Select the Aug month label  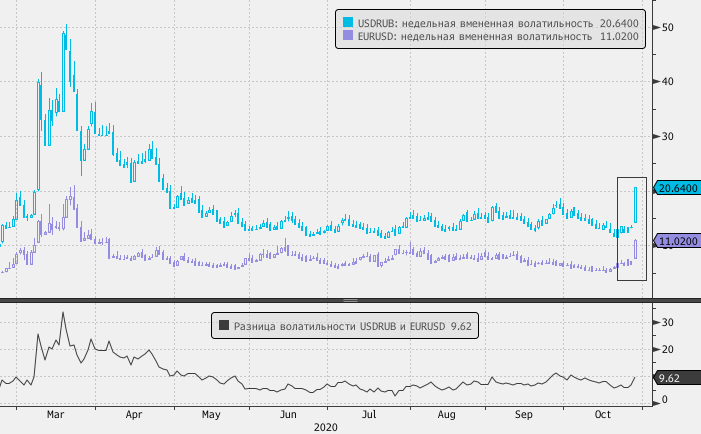(447, 413)
